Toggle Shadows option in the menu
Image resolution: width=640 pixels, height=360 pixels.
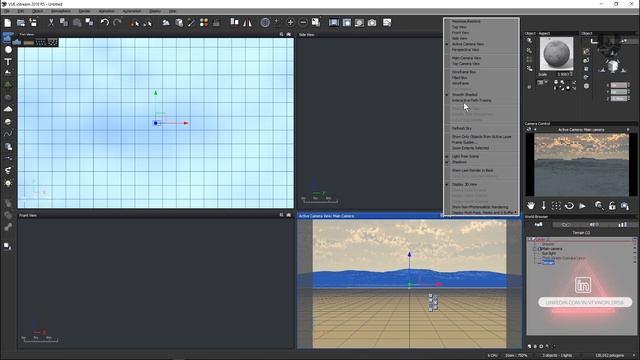pyautogui.click(x=459, y=162)
